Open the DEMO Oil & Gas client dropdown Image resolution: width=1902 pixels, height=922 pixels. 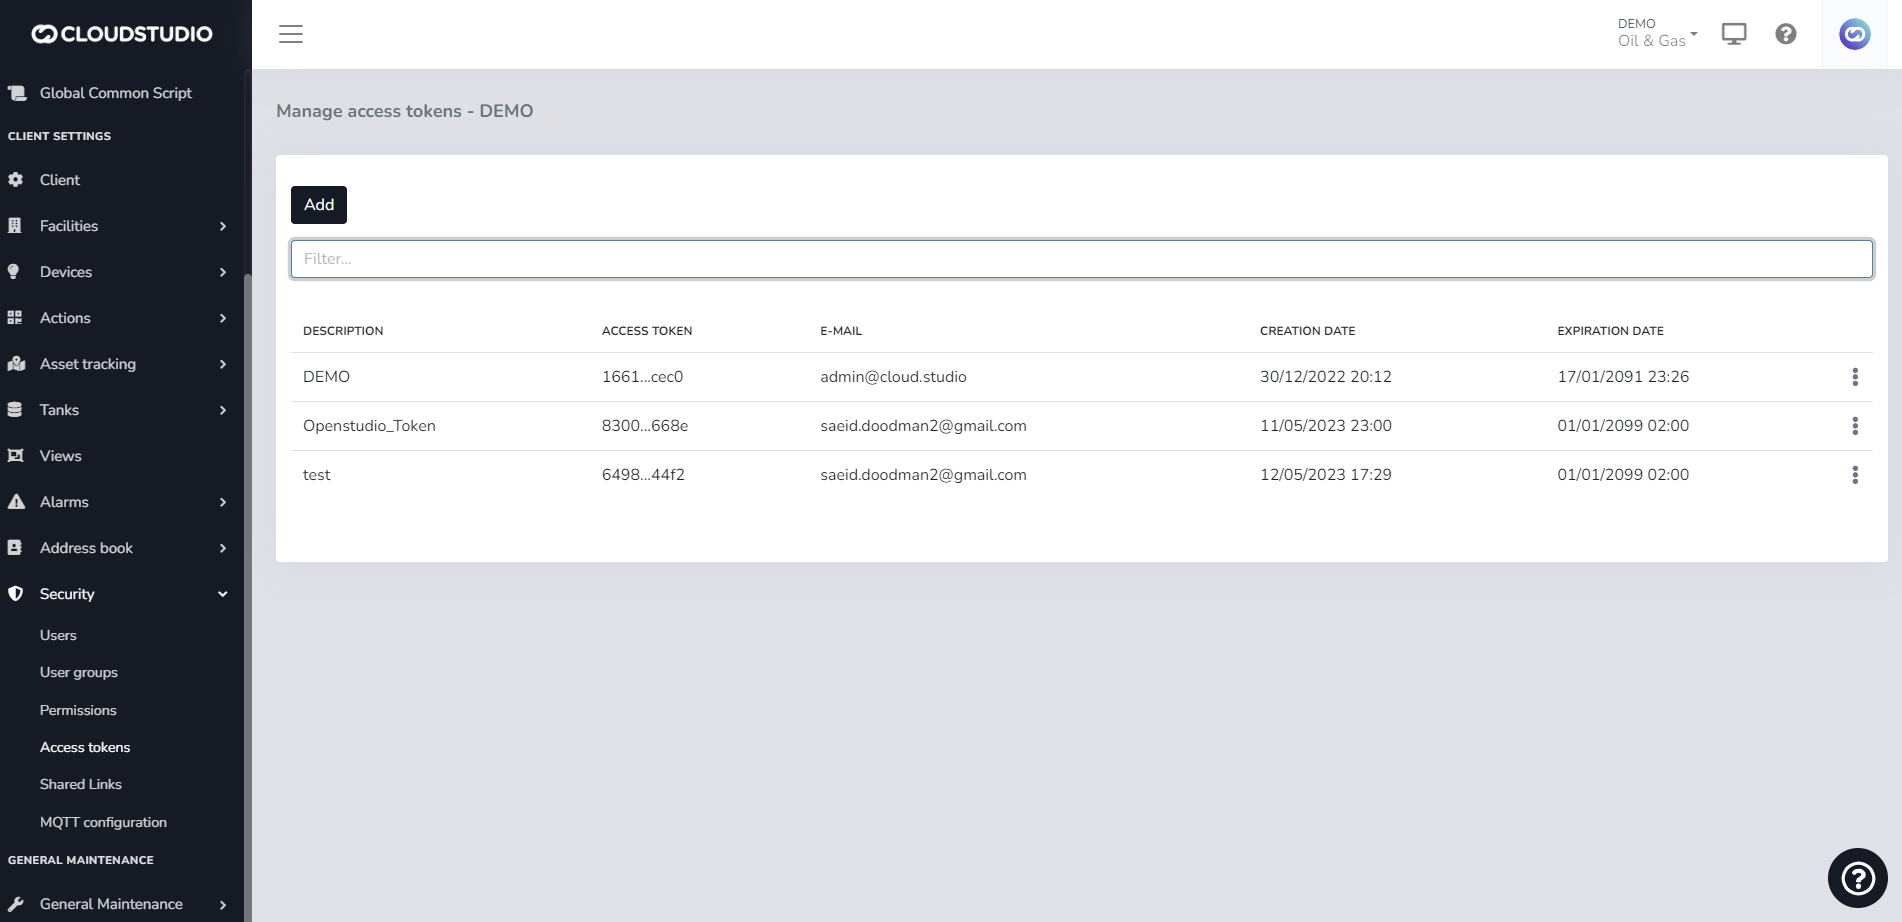pos(1657,33)
